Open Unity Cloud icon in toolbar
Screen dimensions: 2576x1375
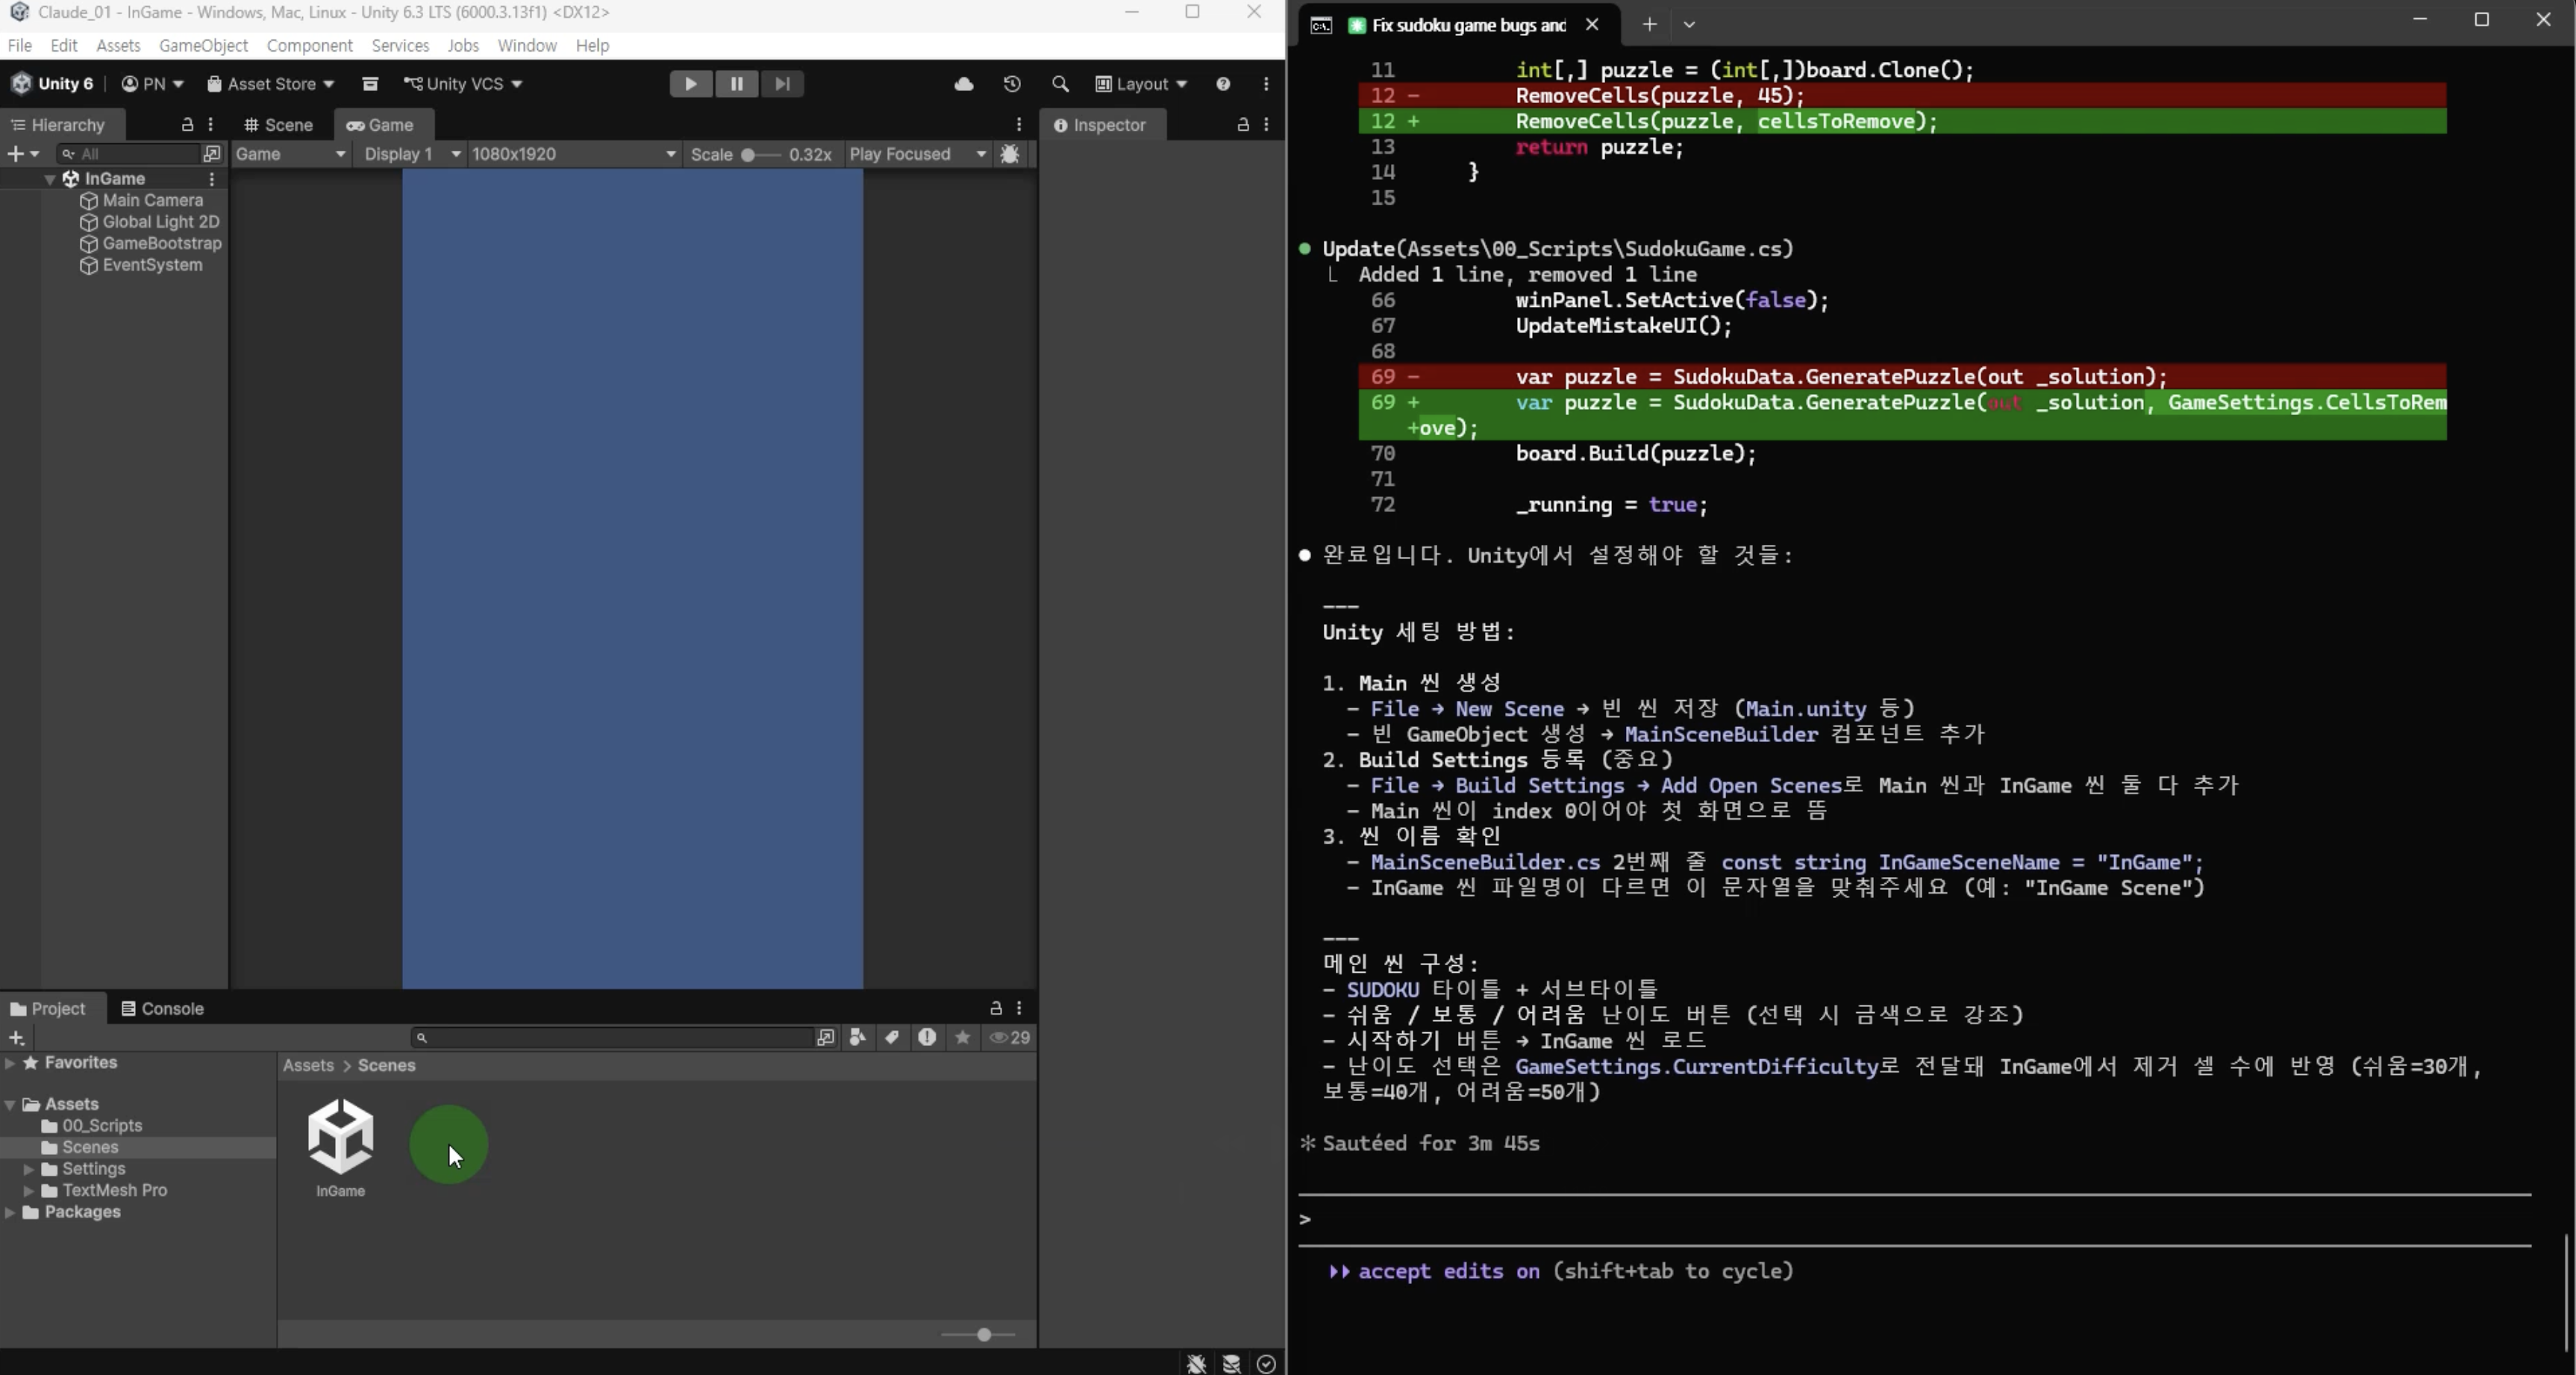click(964, 84)
